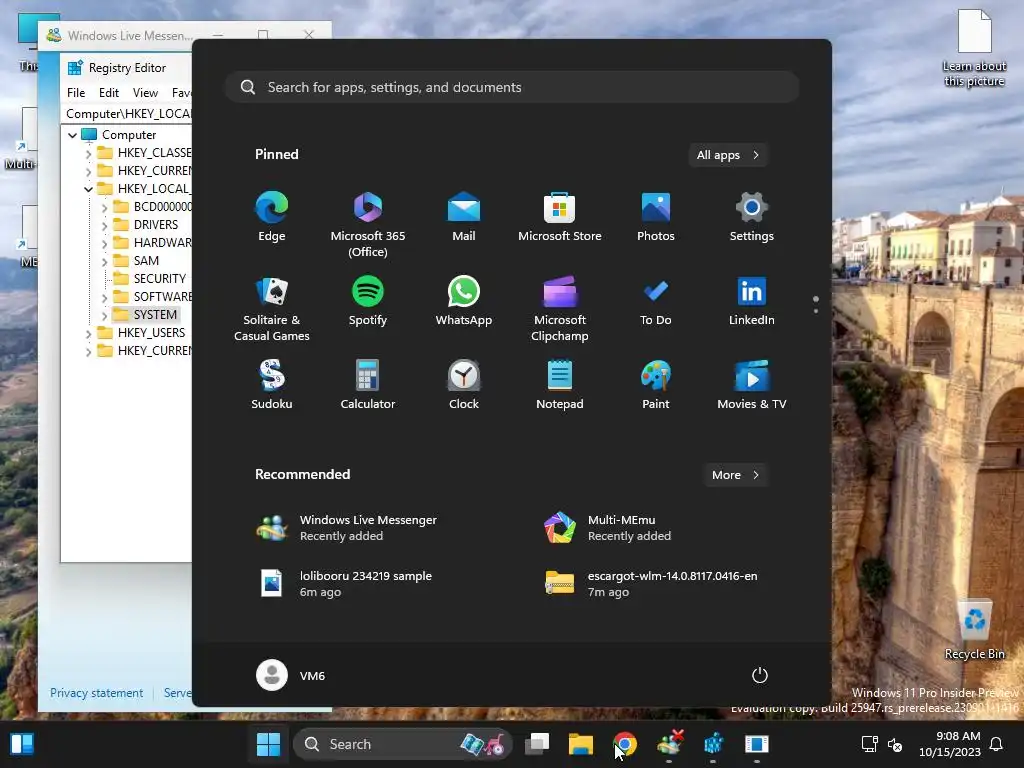
Task: Launch Microsoft 365 (Office) app
Action: [x=368, y=225]
